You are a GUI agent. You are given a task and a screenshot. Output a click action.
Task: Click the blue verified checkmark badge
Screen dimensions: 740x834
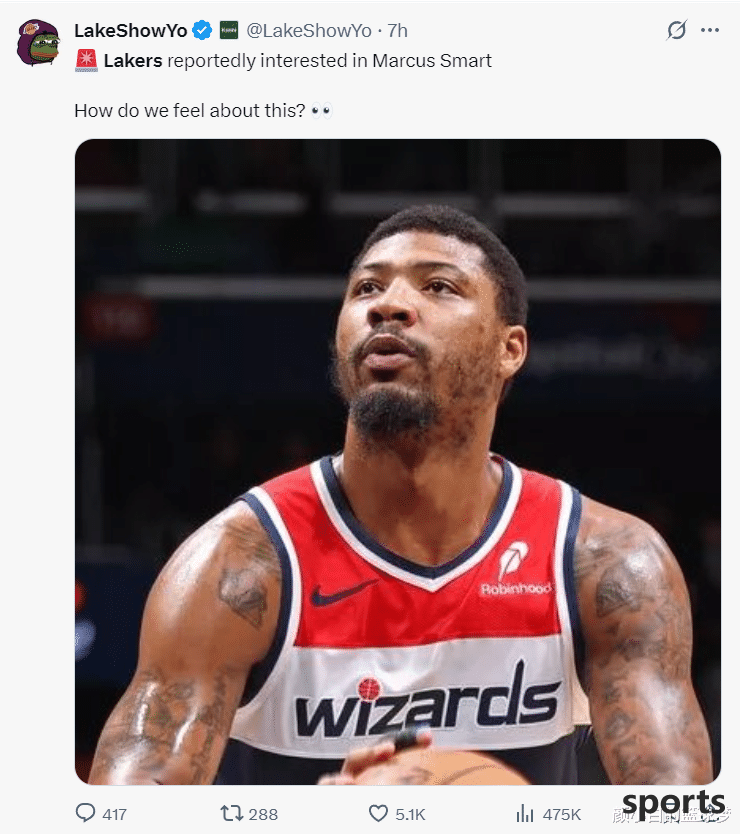point(202,30)
